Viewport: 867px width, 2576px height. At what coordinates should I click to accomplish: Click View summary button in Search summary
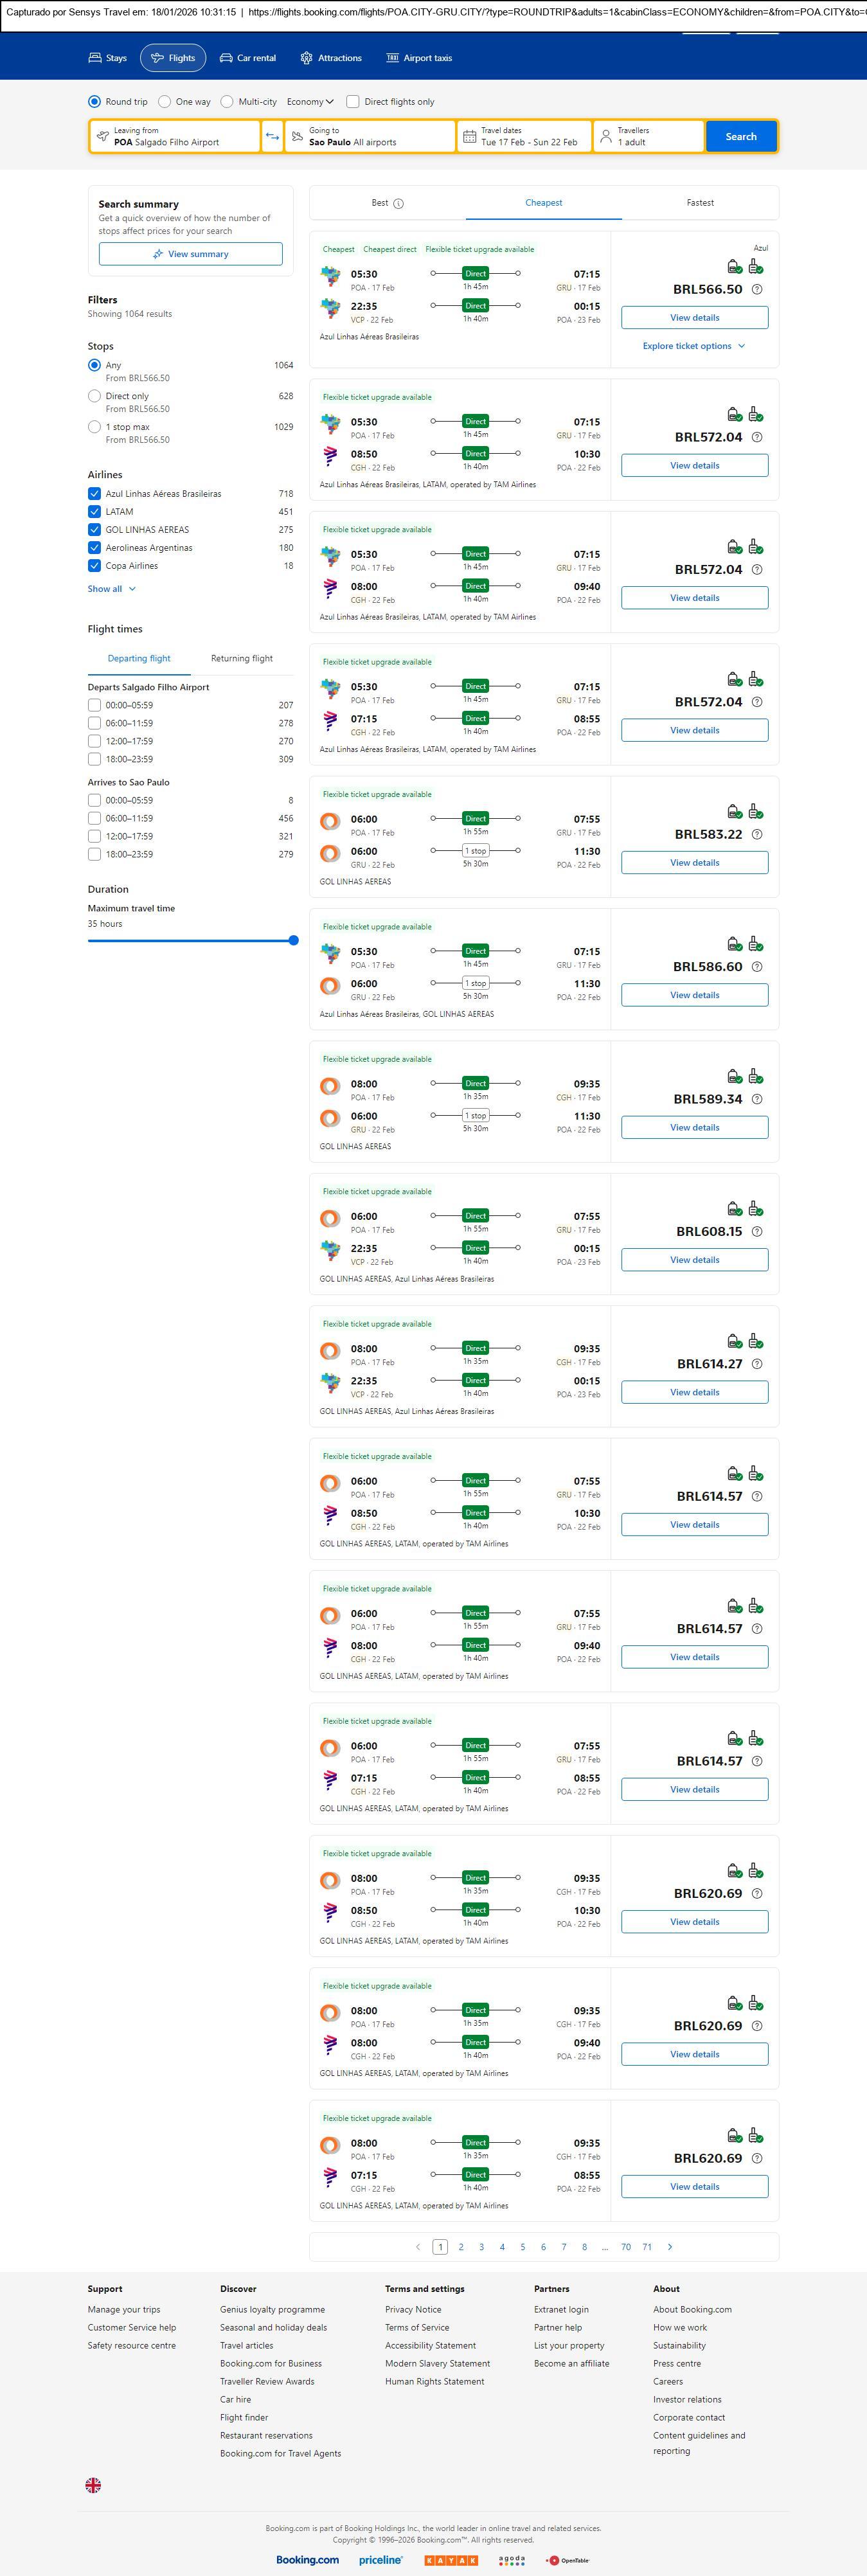(190, 254)
